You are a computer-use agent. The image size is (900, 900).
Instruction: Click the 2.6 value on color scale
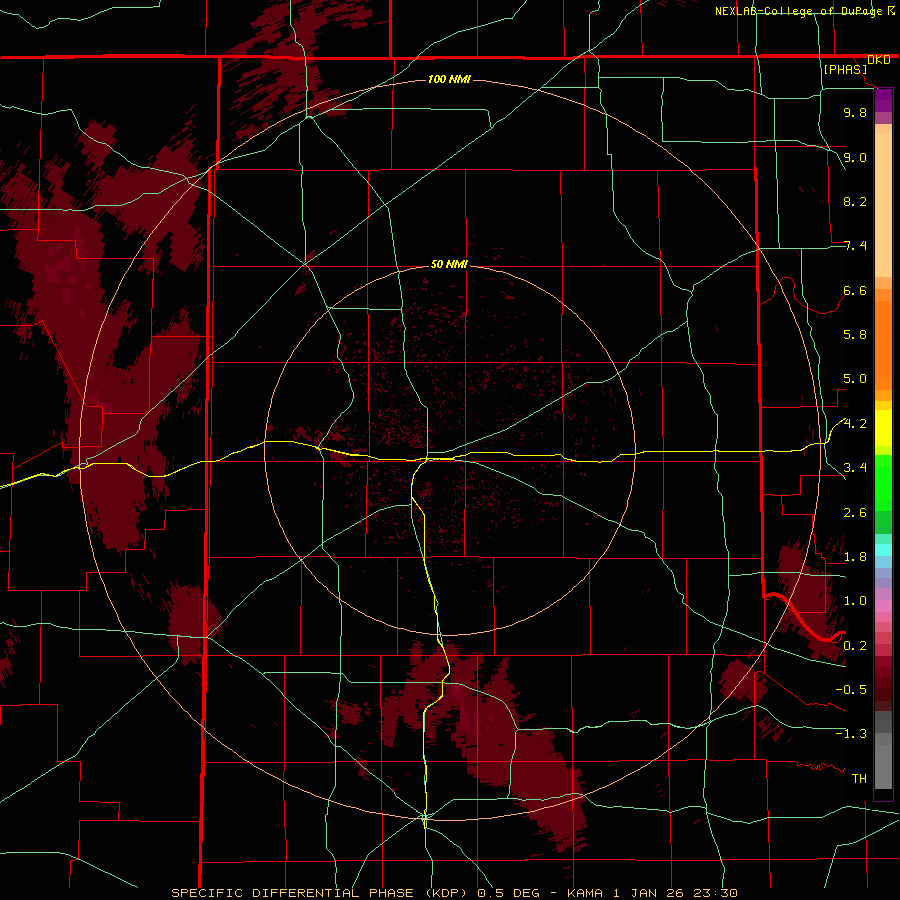tap(855, 513)
